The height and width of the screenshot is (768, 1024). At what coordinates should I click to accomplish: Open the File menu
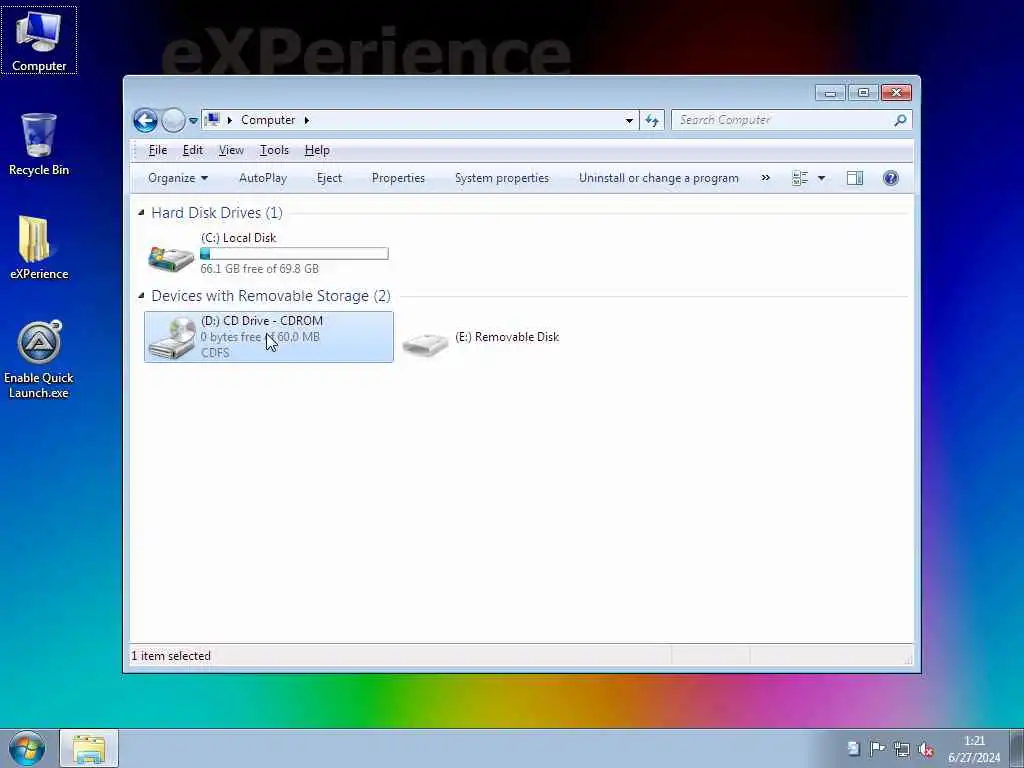click(157, 150)
